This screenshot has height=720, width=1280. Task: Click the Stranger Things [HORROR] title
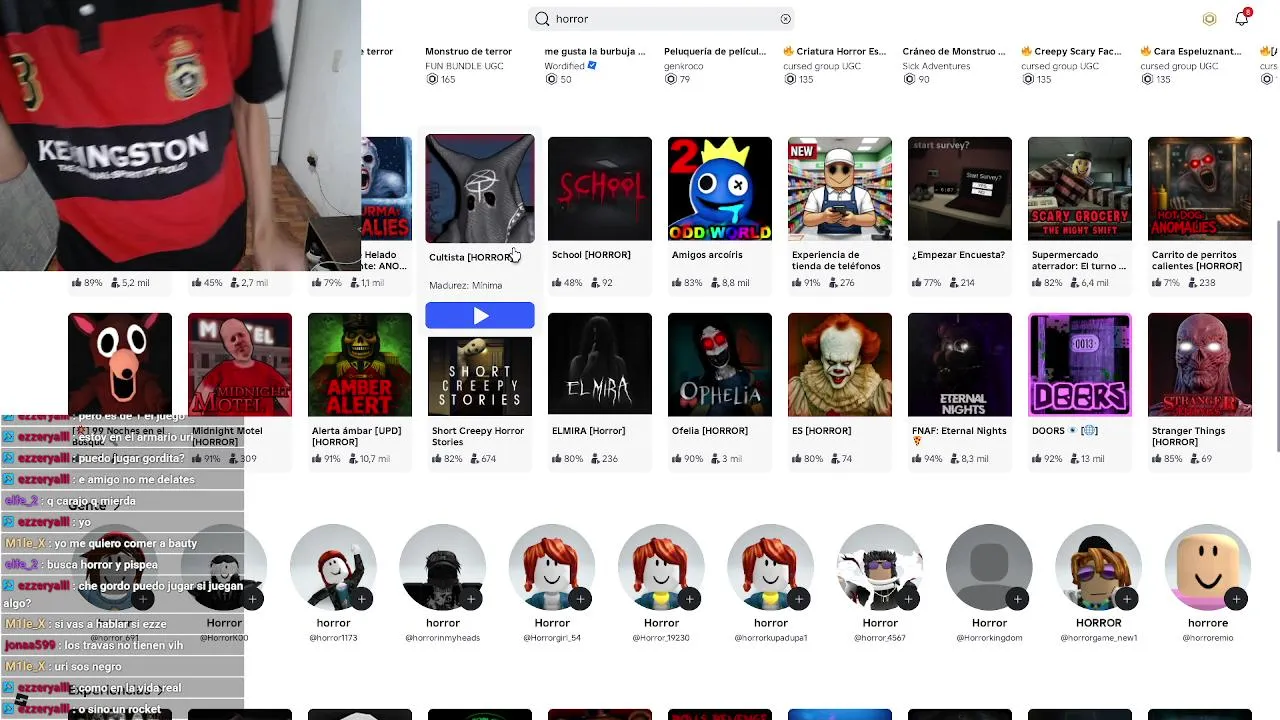(x=1188, y=436)
